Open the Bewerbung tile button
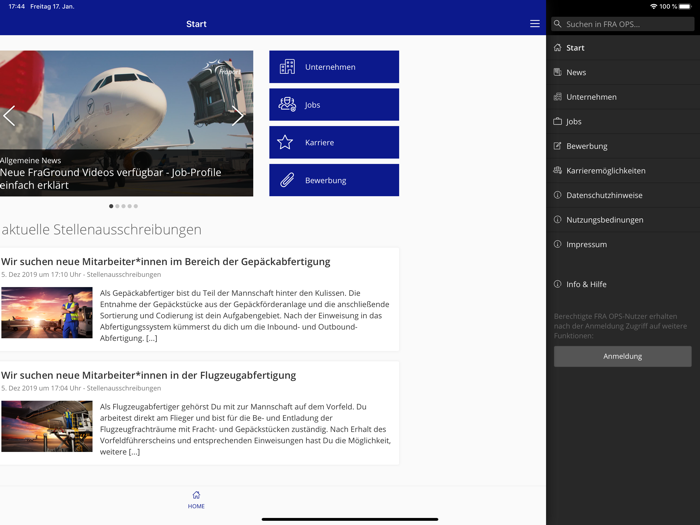The height and width of the screenshot is (525, 700). [334, 180]
